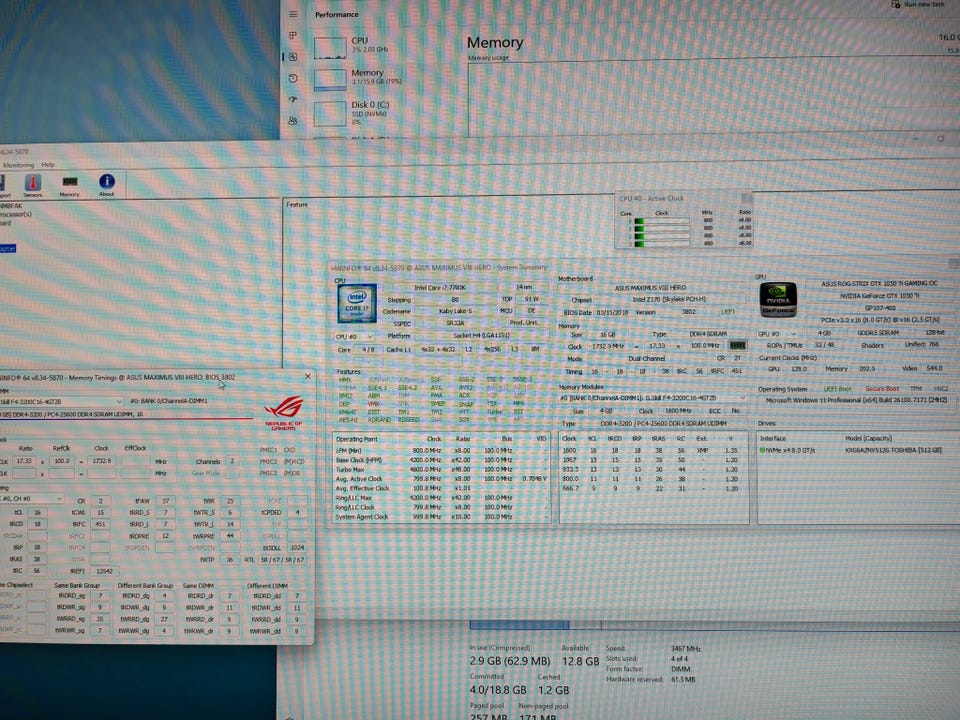960x720 pixels.
Task: Click the Channels value field
Action: pyautogui.click(x=232, y=461)
